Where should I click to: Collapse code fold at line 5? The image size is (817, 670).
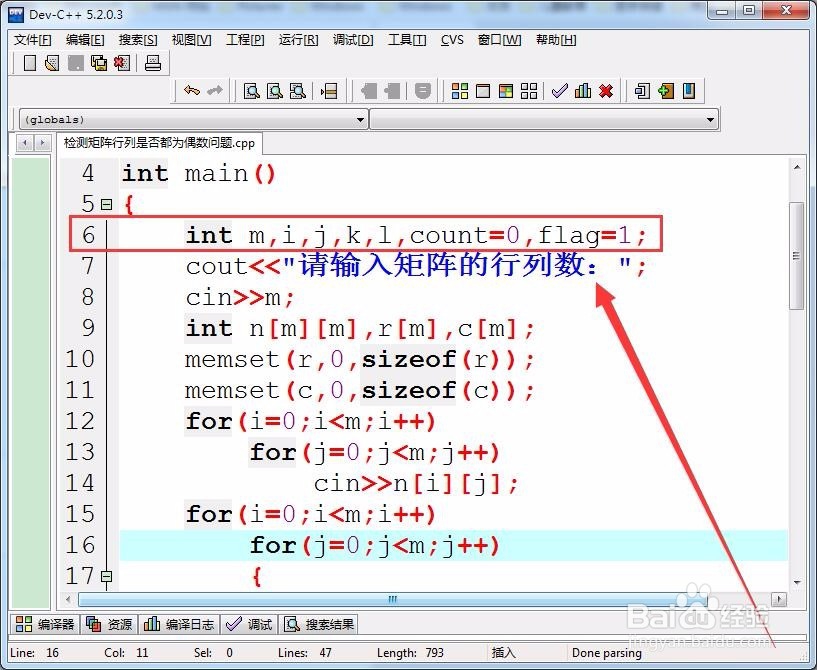click(x=107, y=204)
